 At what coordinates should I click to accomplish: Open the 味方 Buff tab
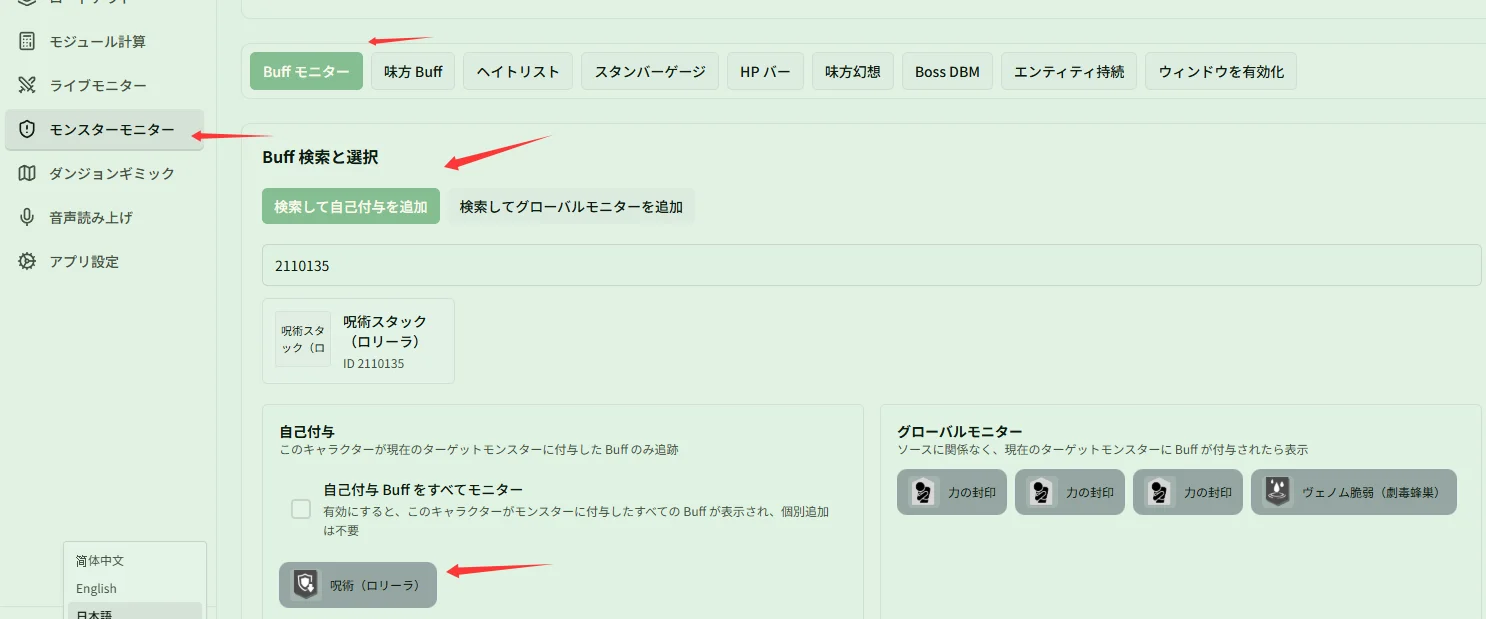[x=413, y=72]
